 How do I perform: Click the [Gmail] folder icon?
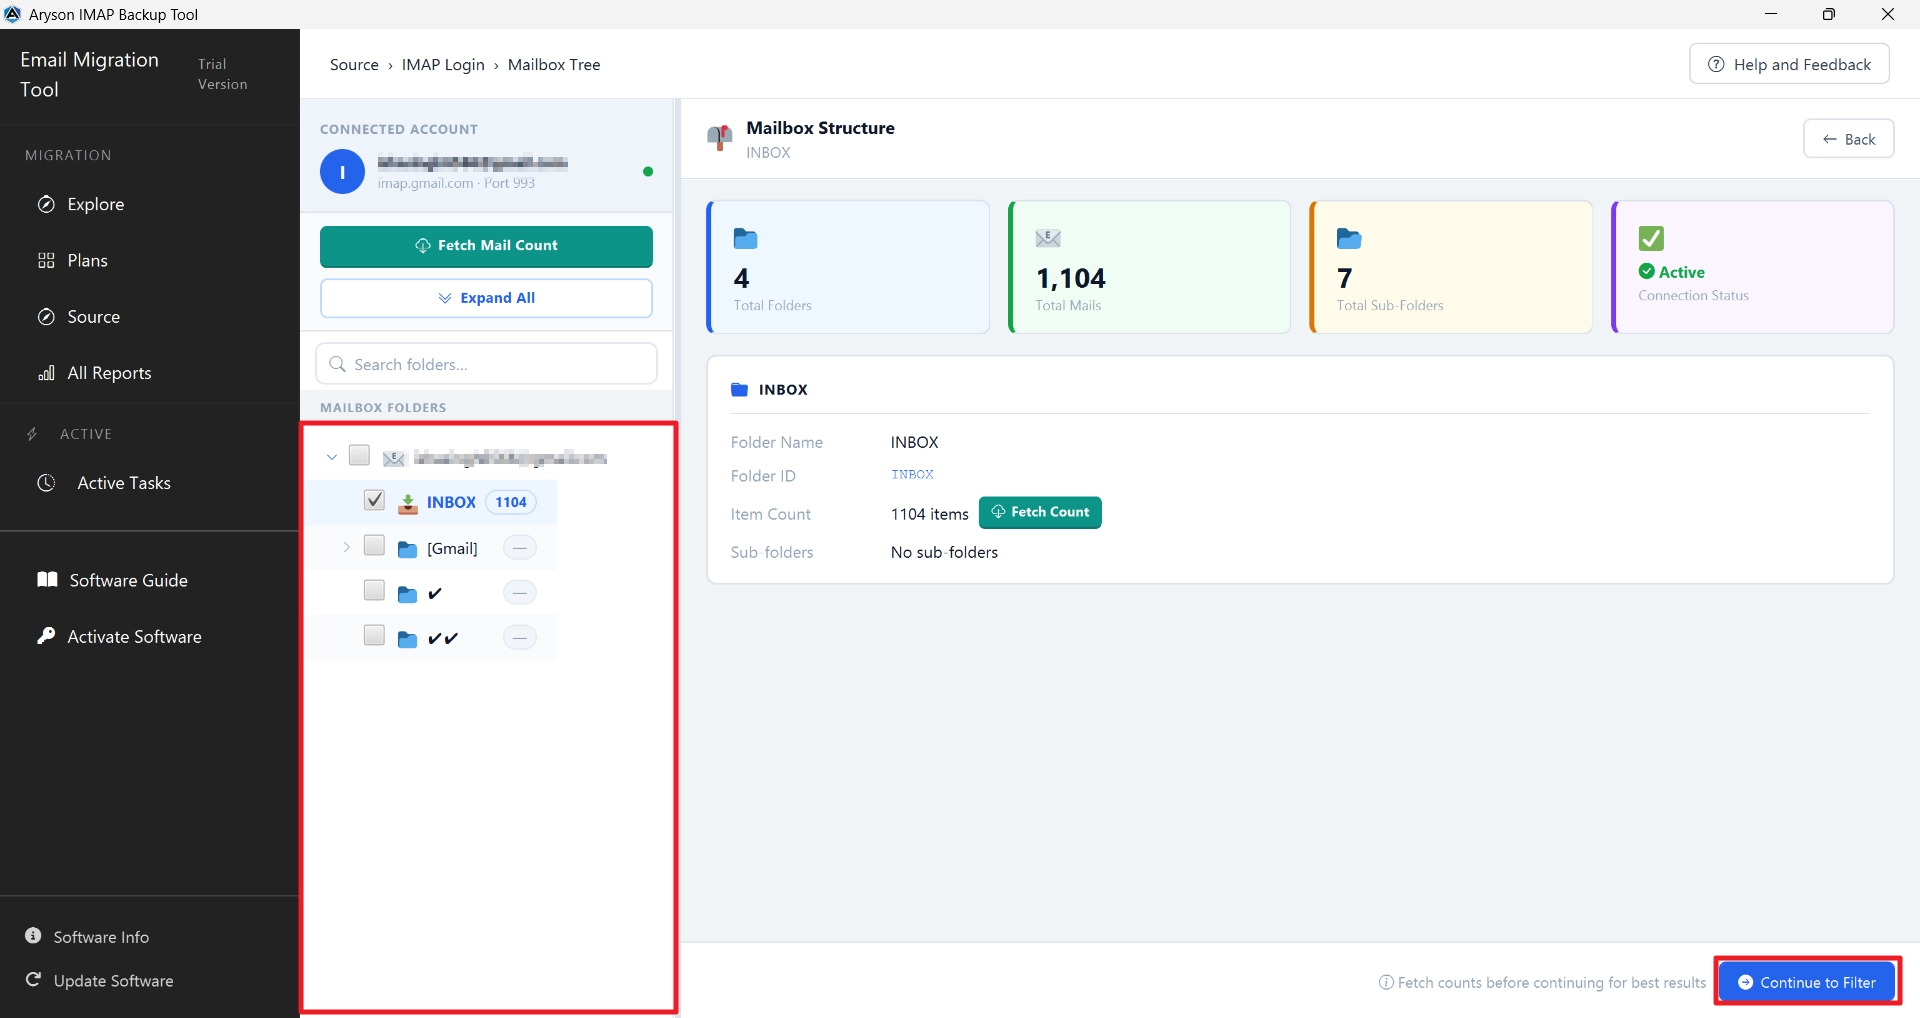(x=407, y=549)
